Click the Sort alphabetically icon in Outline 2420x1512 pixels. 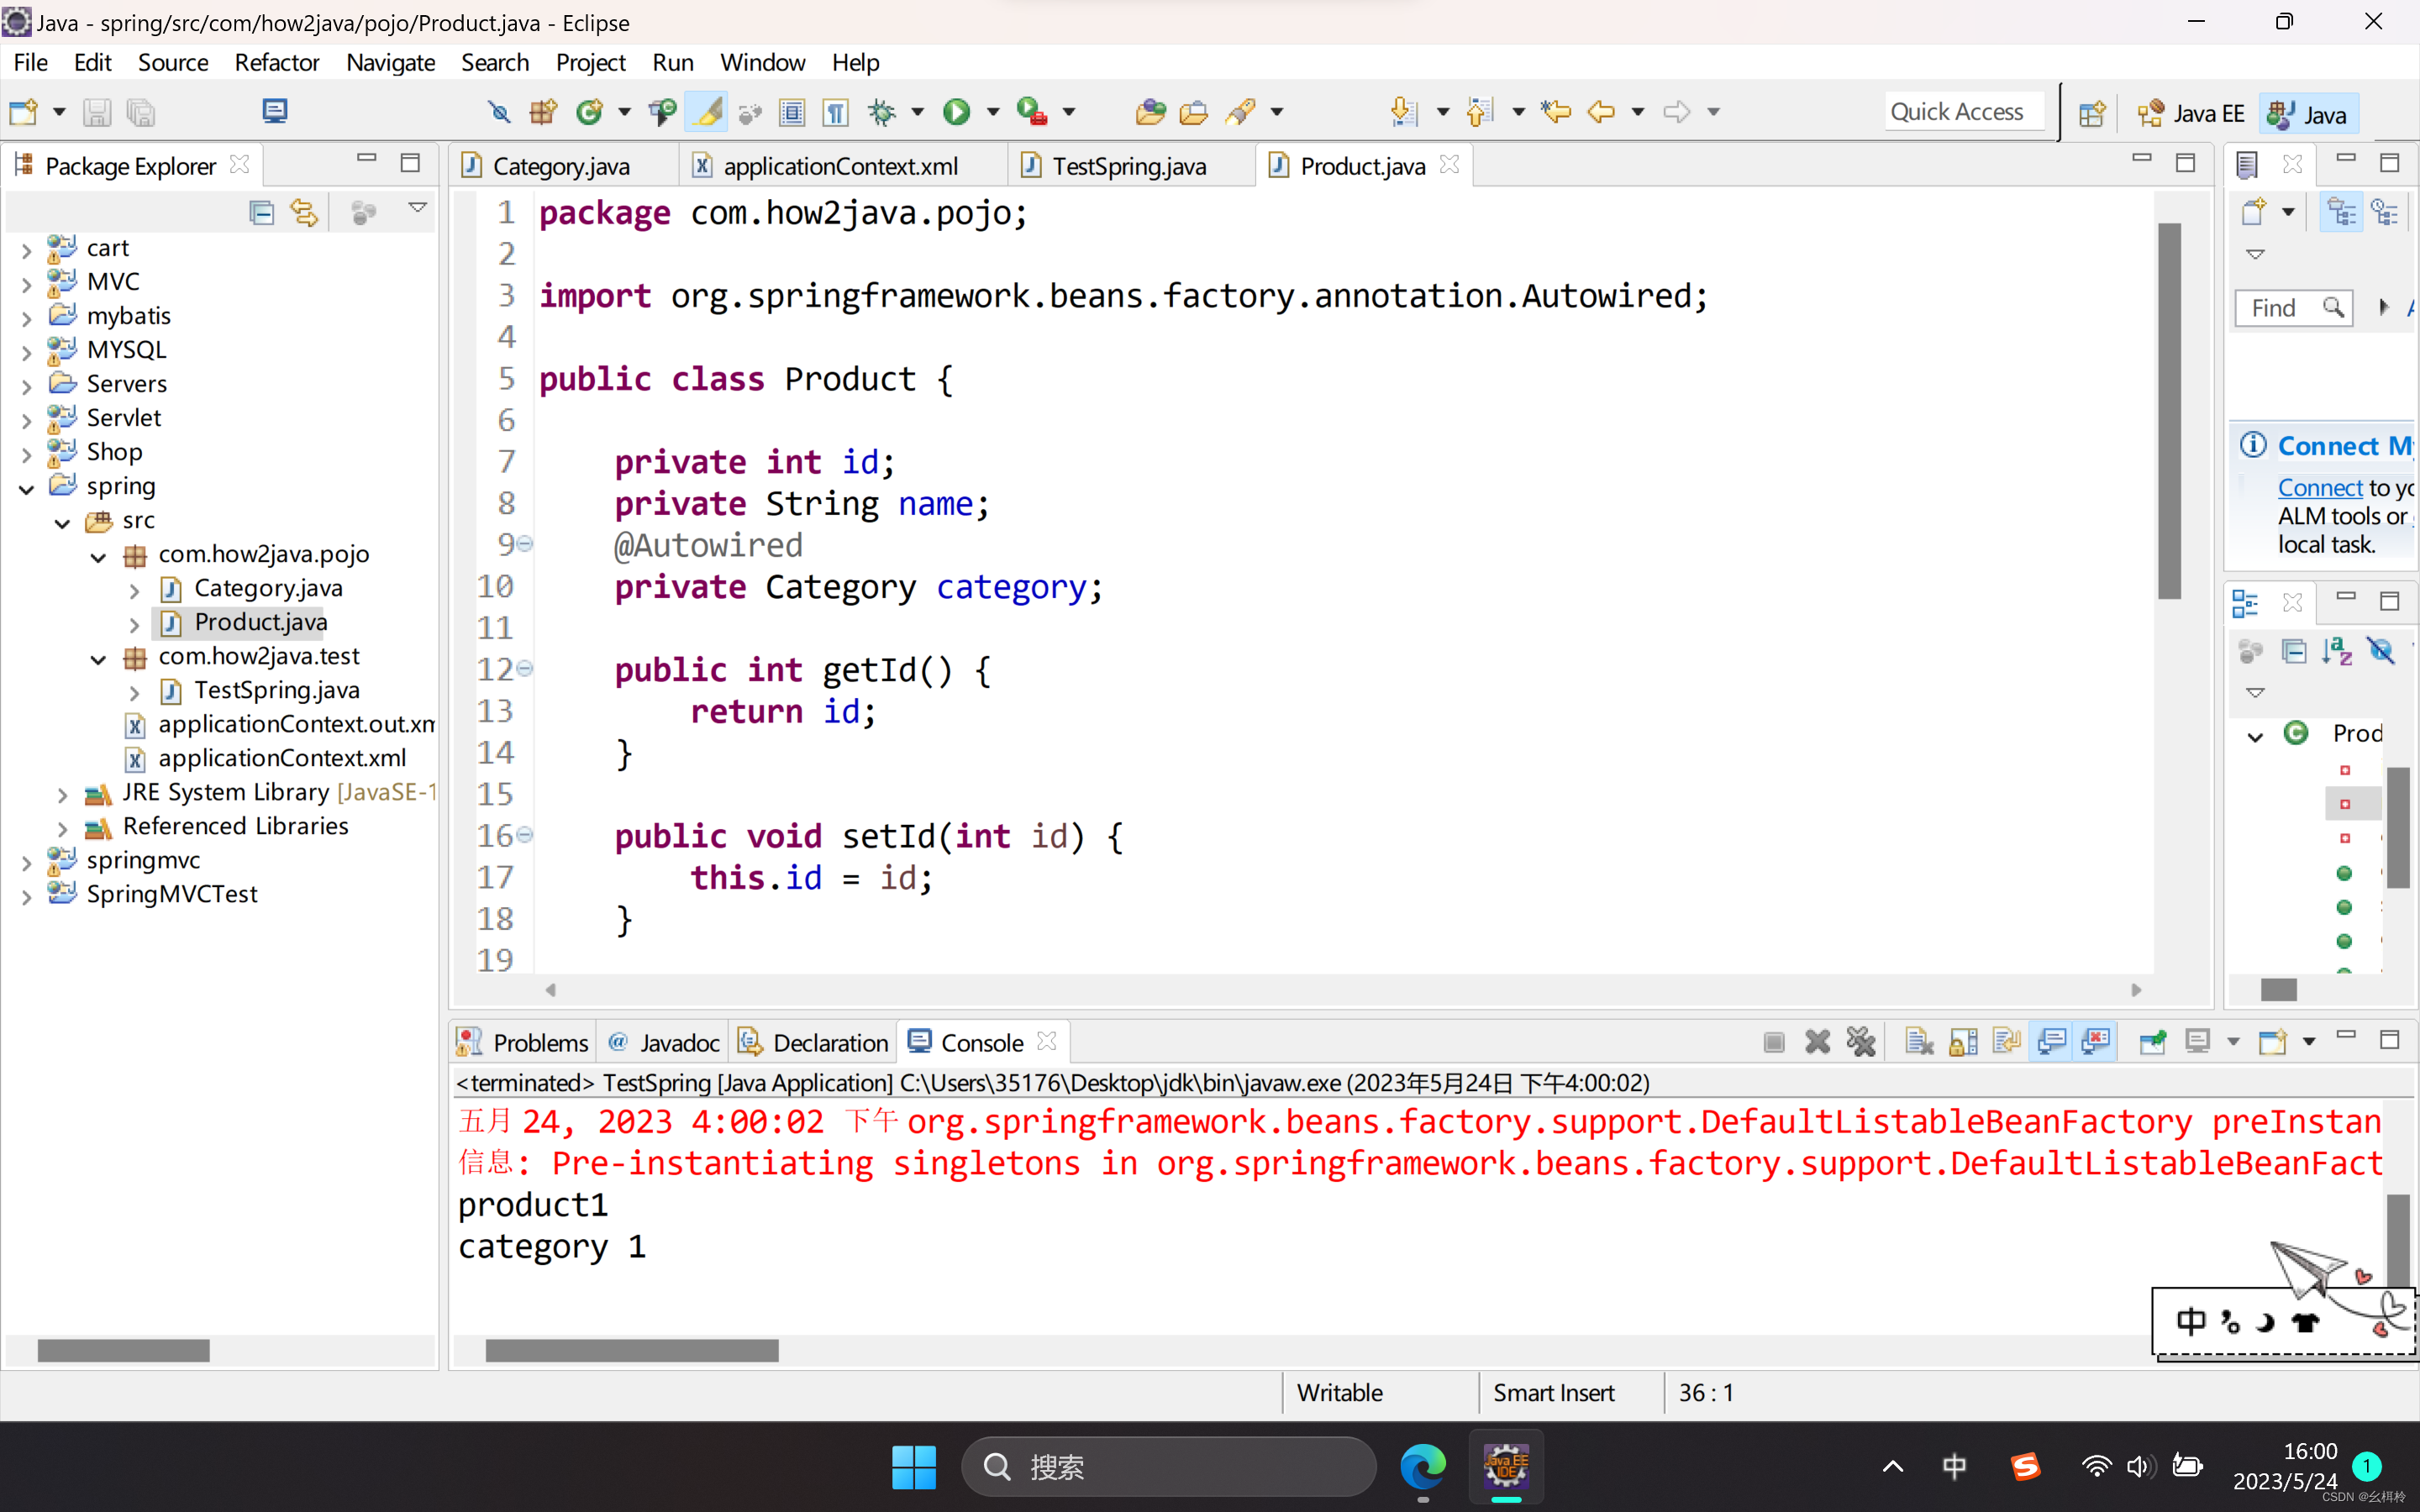(x=2337, y=652)
